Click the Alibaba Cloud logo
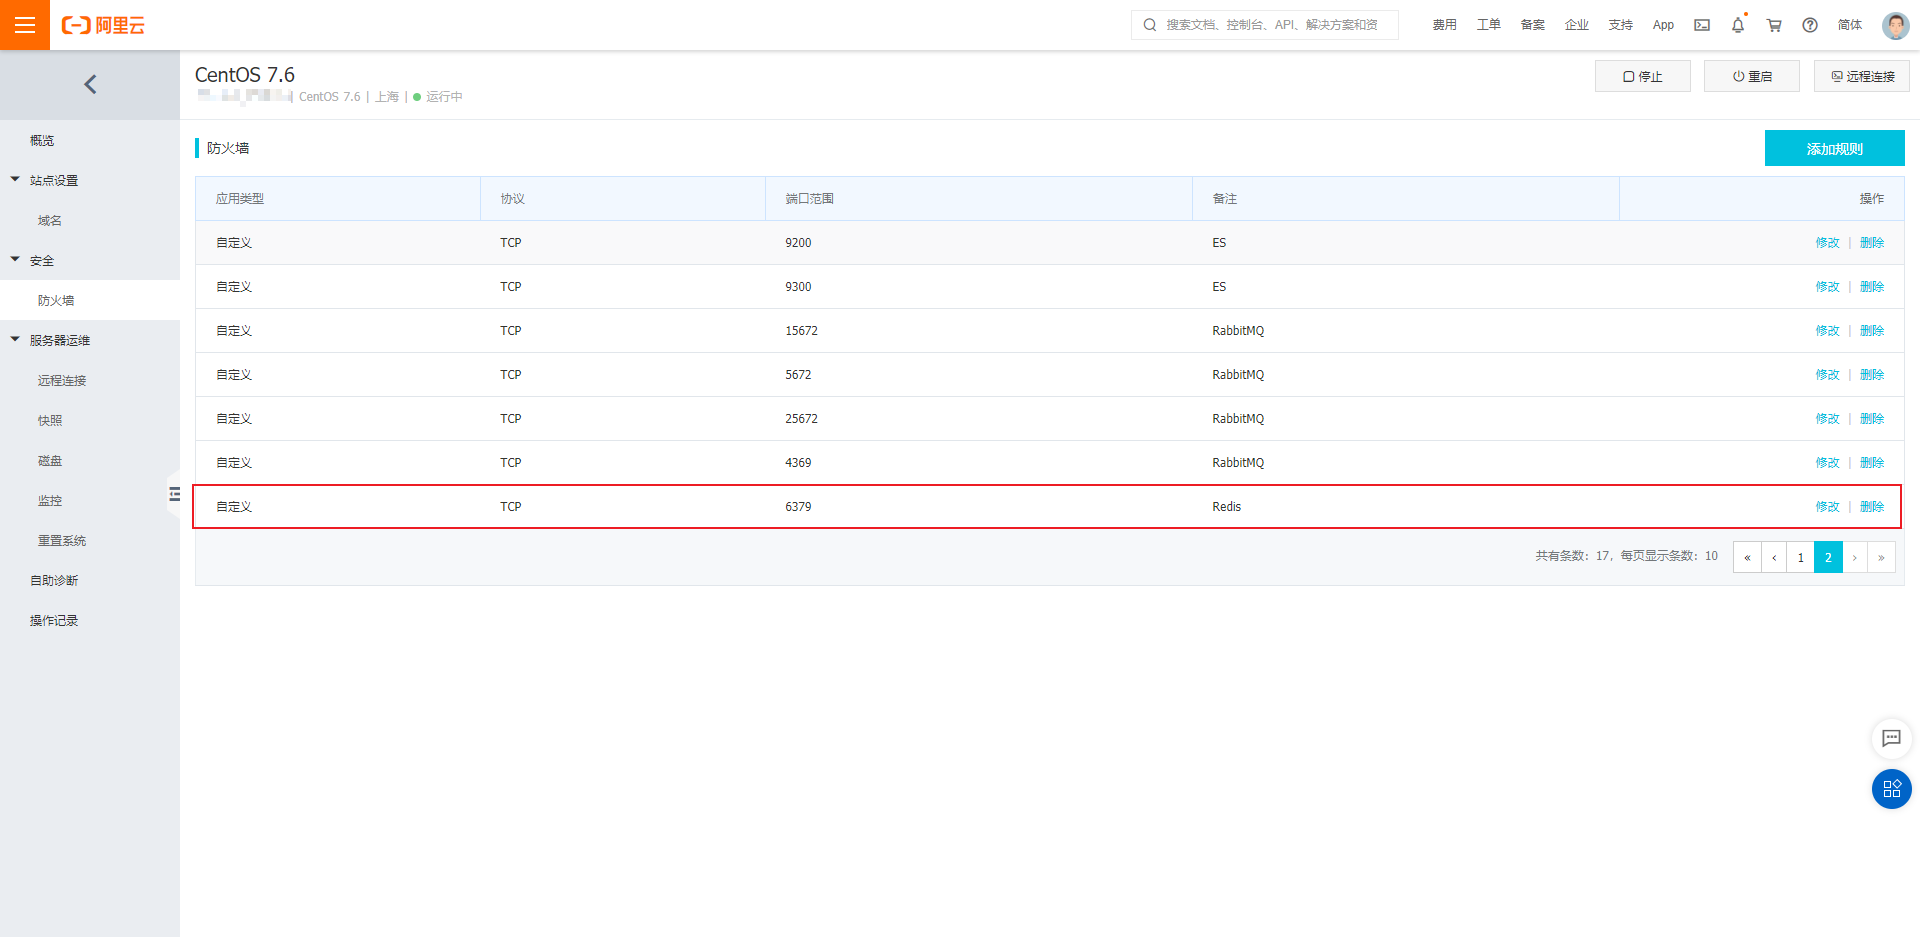The width and height of the screenshot is (1920, 937). pos(103,25)
